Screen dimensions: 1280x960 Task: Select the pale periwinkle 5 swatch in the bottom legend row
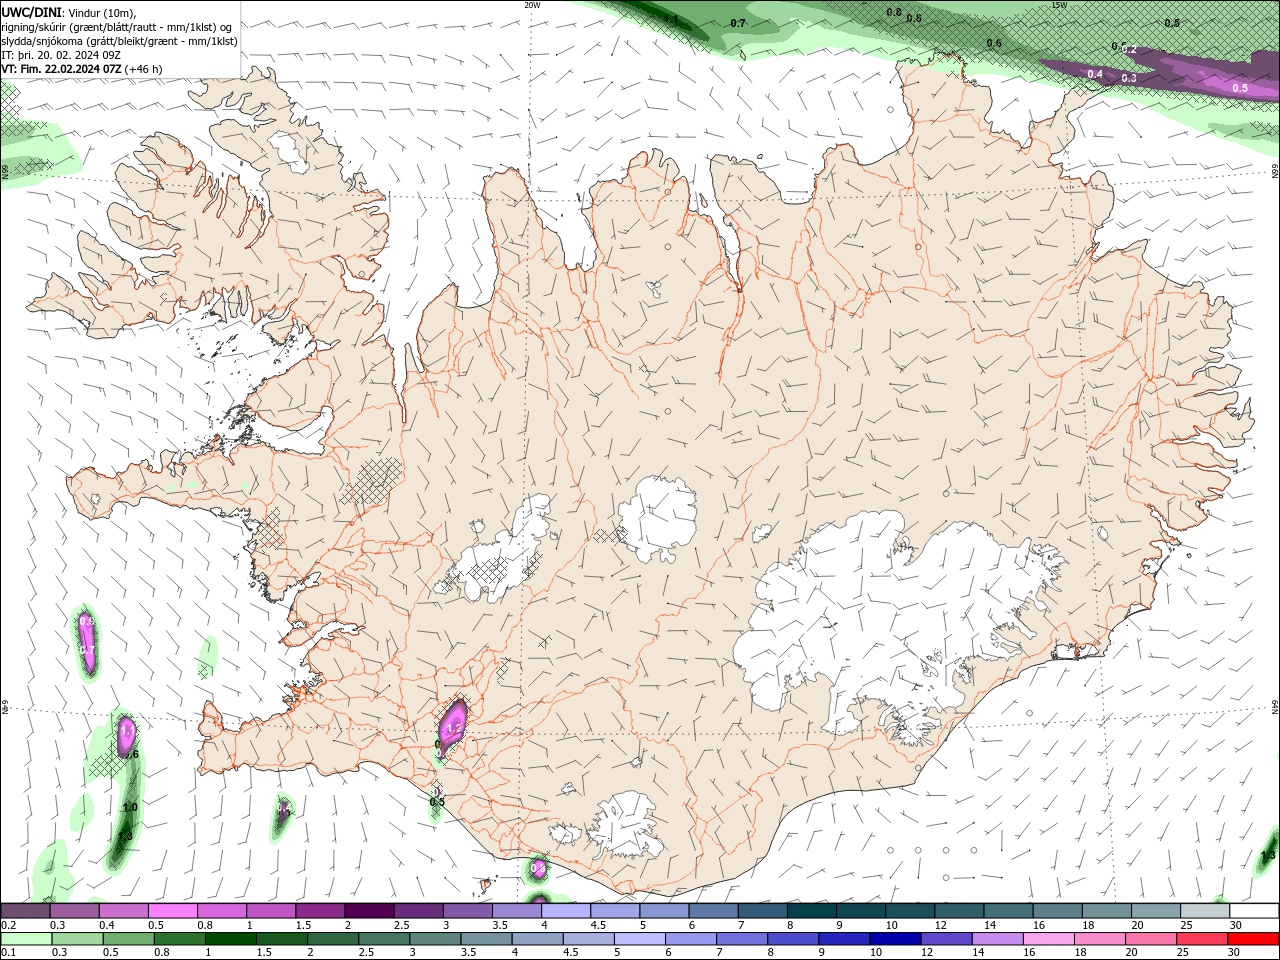[x=639, y=939]
